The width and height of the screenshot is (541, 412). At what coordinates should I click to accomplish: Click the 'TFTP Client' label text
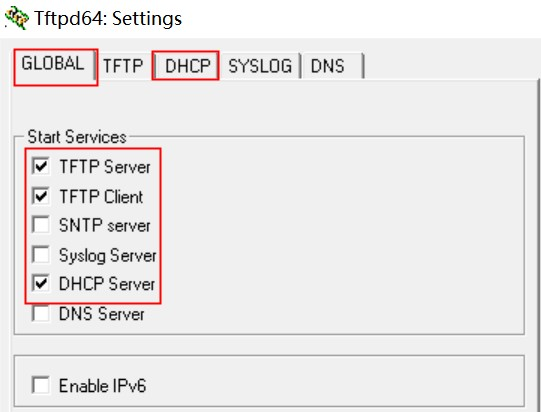click(x=101, y=197)
